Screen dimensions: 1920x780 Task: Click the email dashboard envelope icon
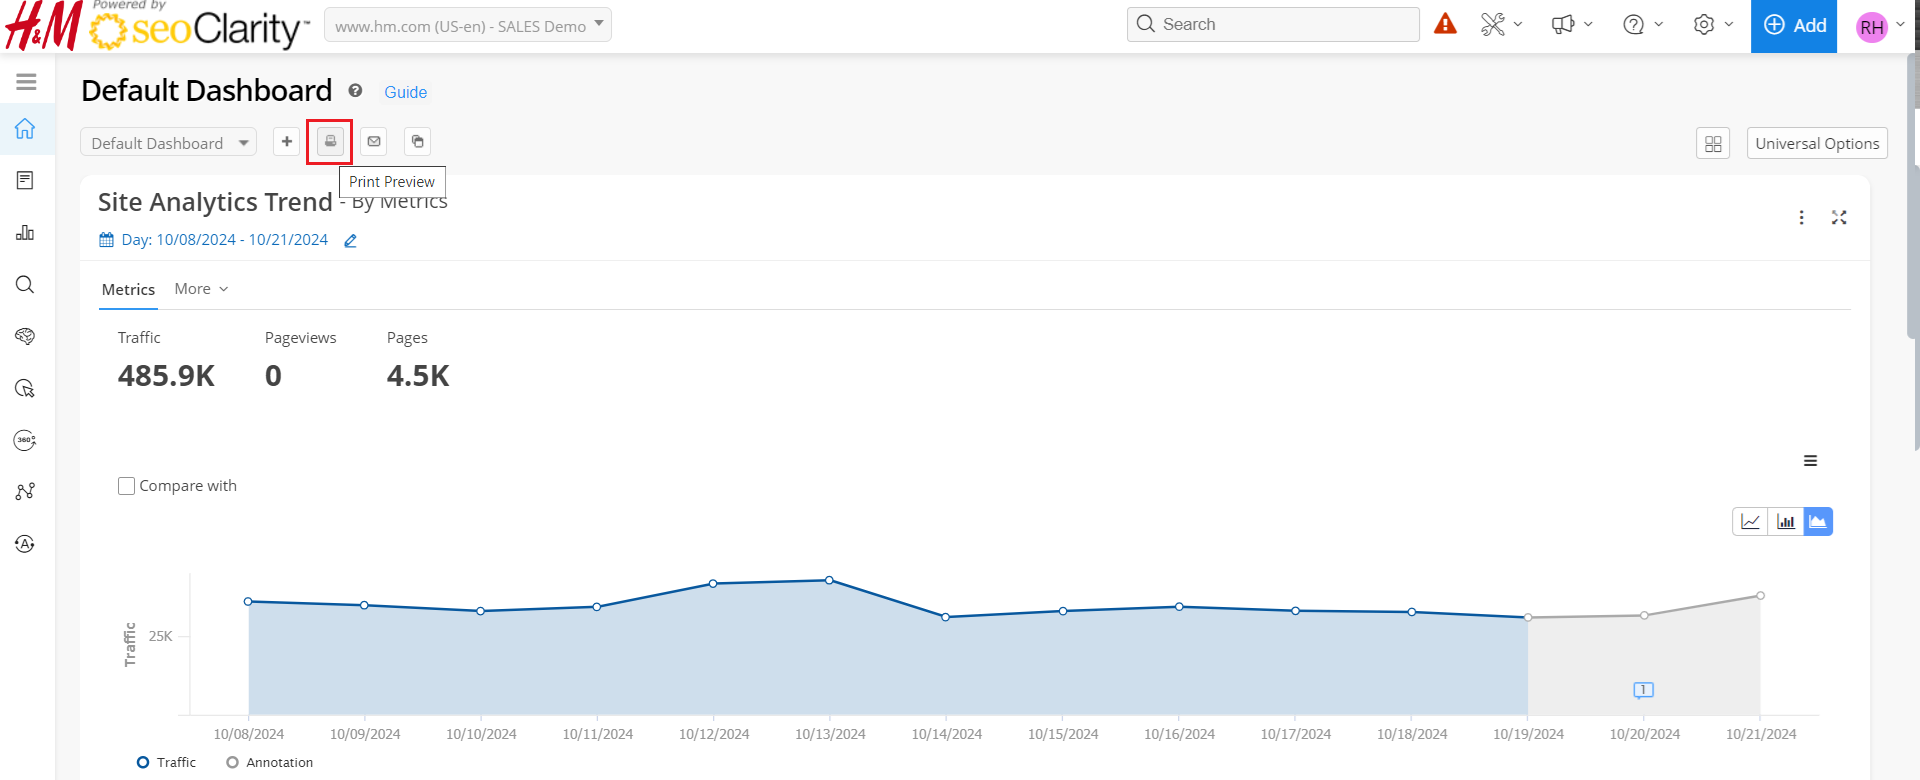tap(374, 142)
